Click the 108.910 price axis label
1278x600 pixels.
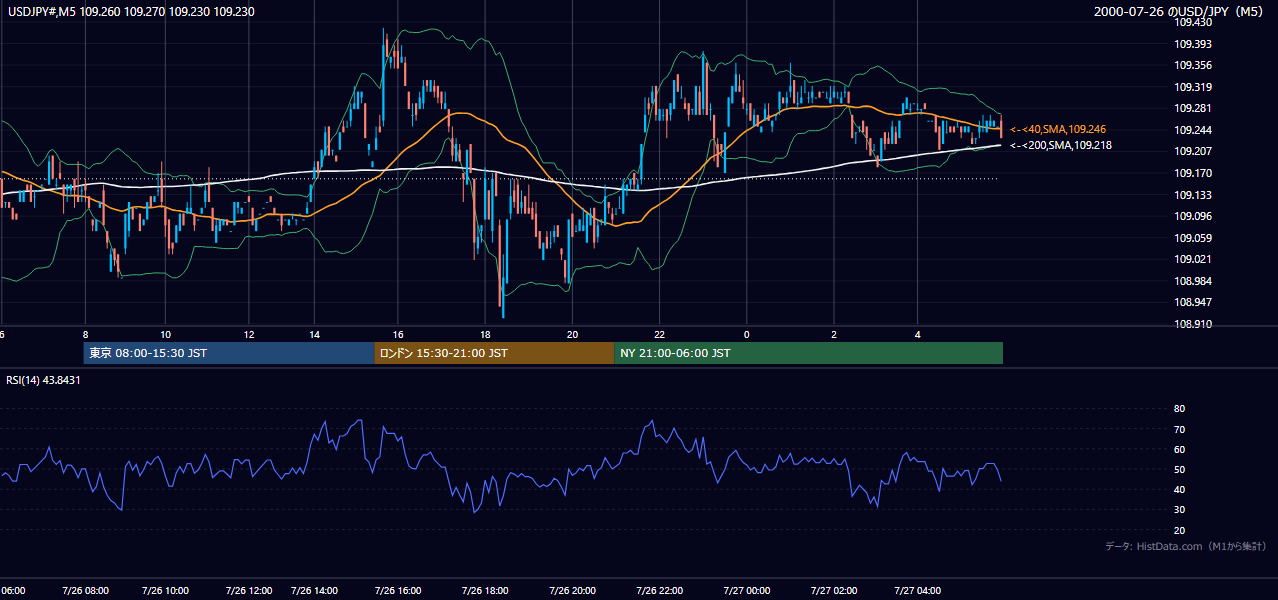click(1193, 325)
